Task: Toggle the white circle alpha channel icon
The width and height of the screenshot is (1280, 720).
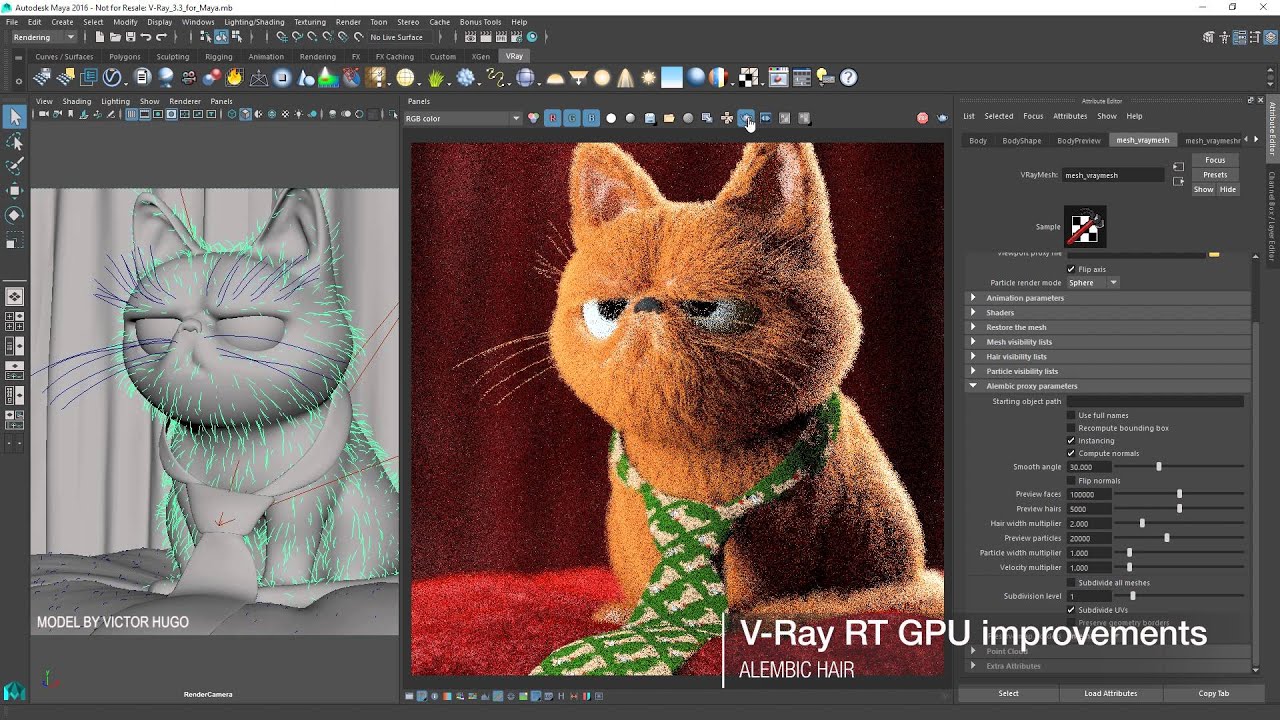Action: coord(611,118)
